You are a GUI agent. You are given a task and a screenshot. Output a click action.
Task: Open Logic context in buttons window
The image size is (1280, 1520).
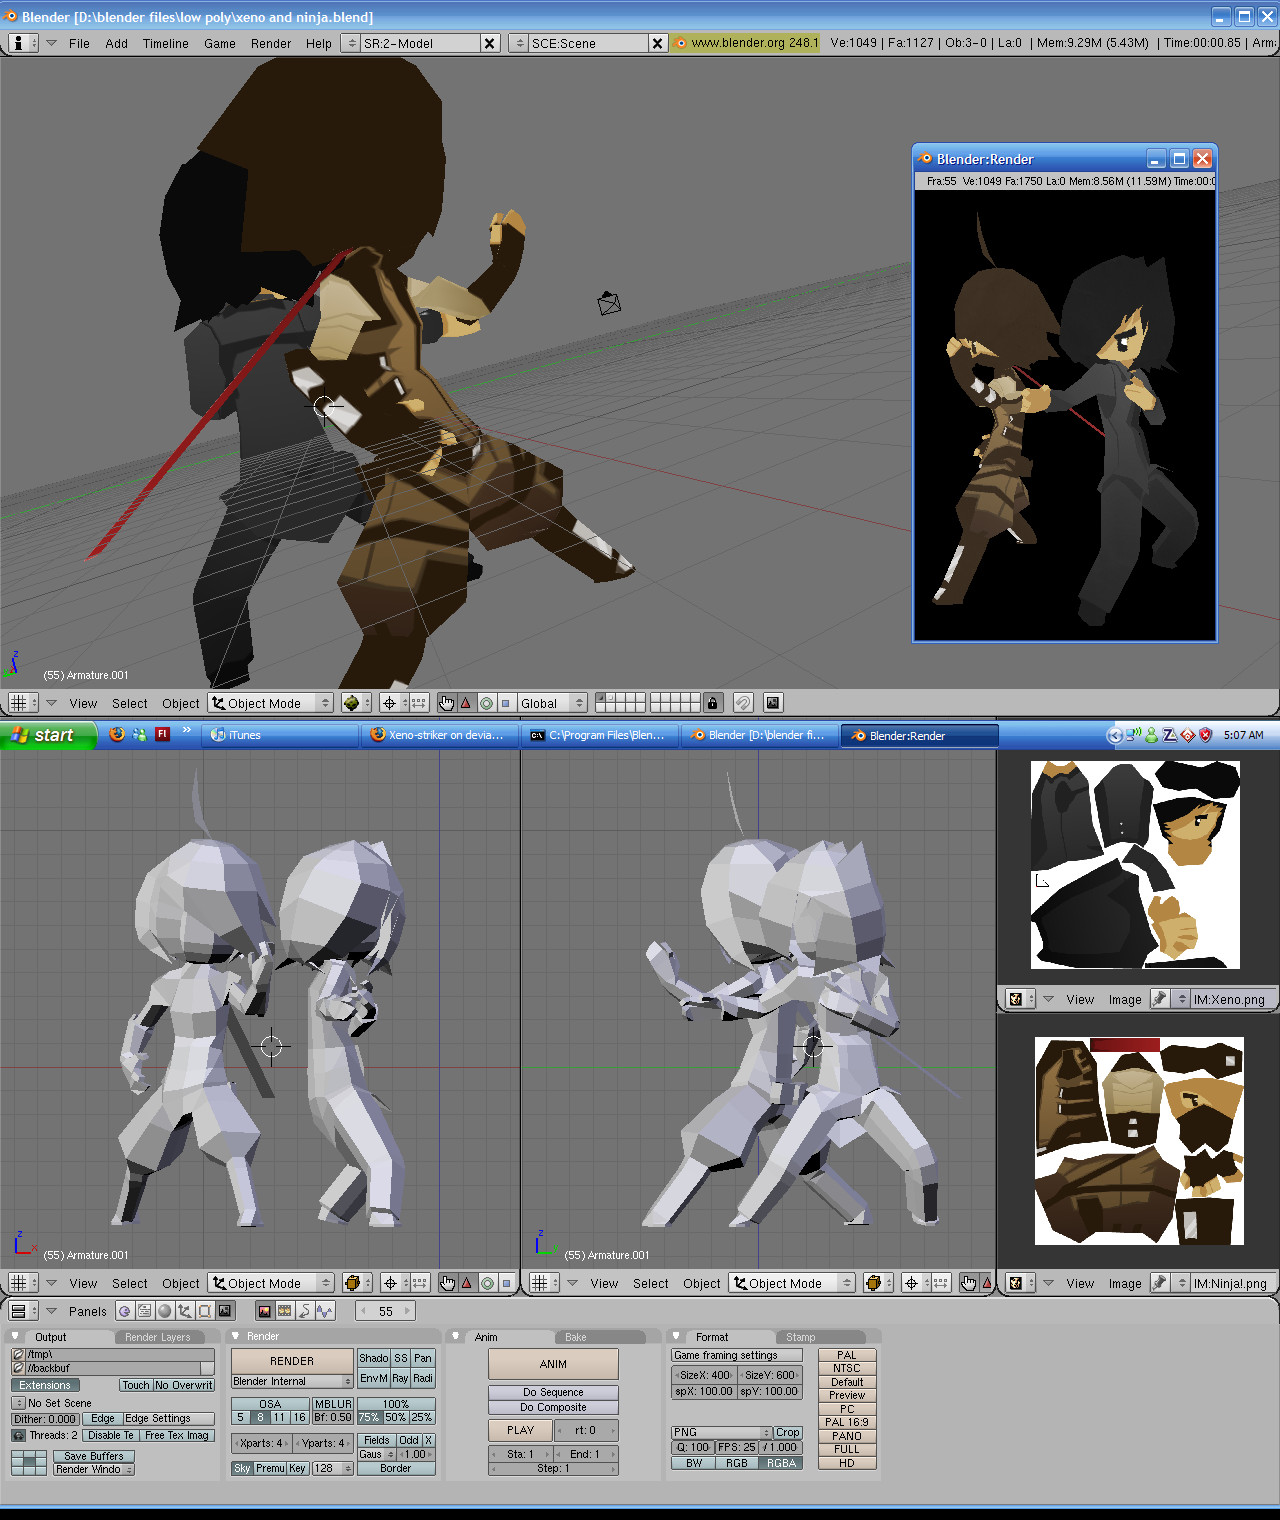(x=124, y=1311)
